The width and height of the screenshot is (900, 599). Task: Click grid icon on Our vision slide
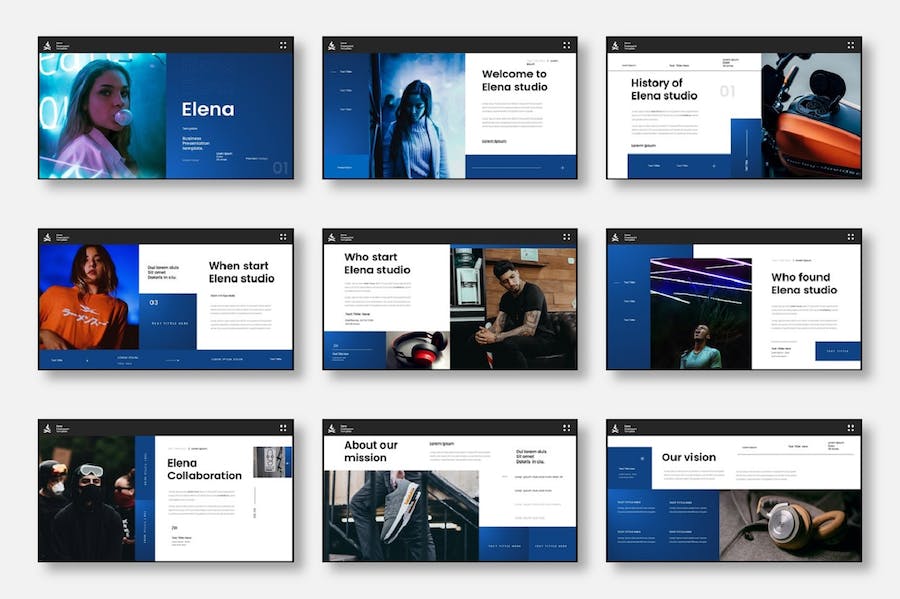851,428
